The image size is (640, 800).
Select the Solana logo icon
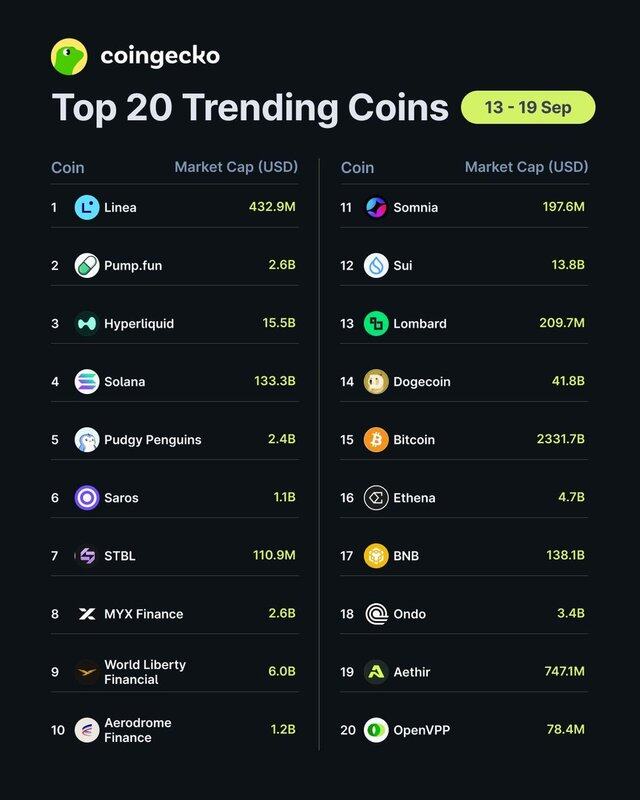click(x=87, y=382)
